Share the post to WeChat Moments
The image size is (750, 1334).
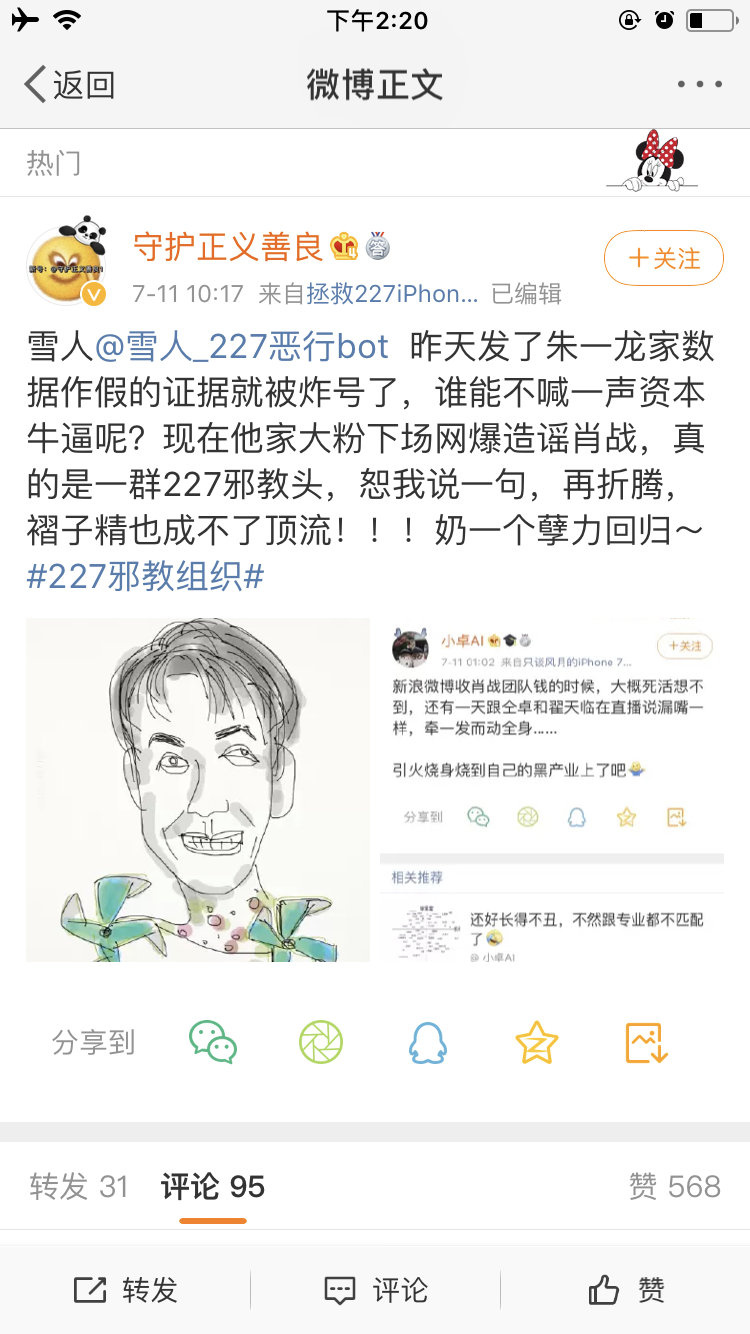321,1043
